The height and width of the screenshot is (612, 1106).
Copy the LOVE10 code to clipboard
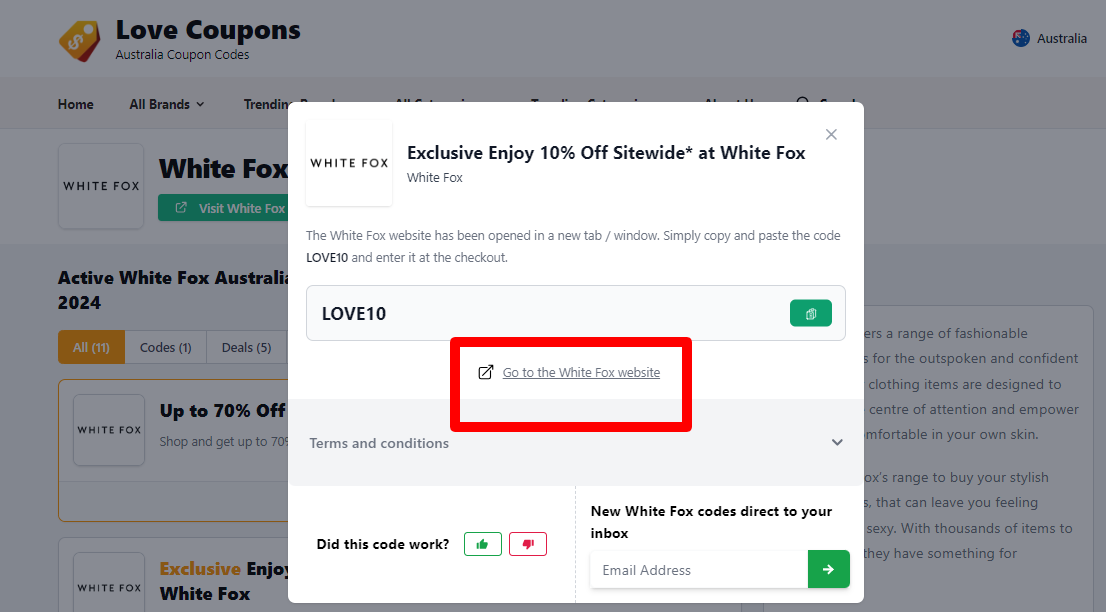810,312
